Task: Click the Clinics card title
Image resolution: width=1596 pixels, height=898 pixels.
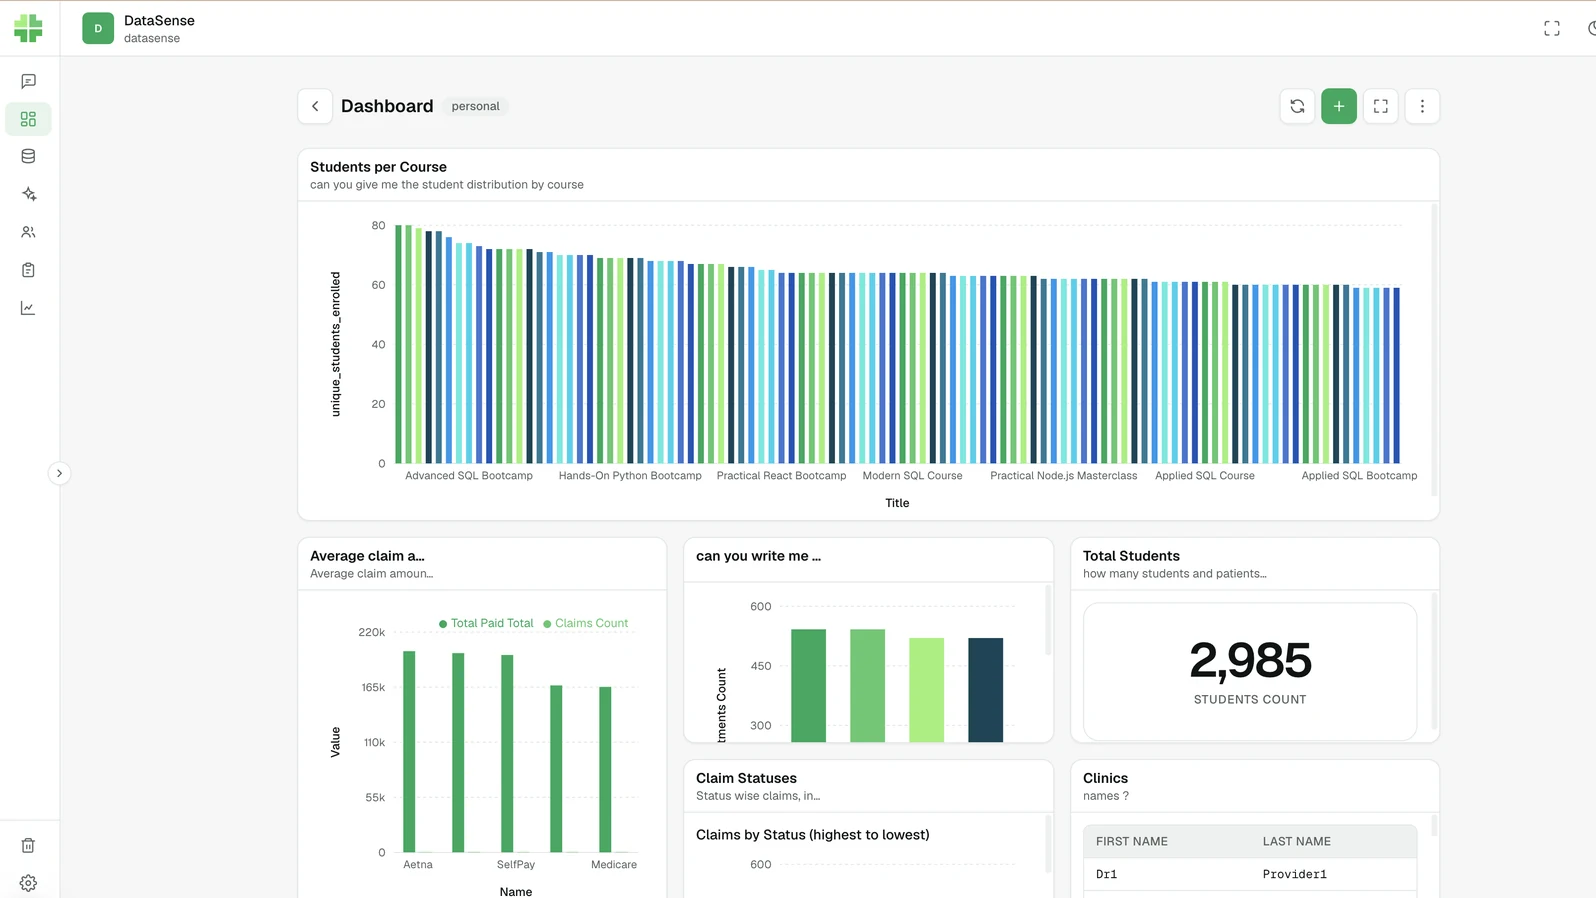Action: pos(1105,778)
